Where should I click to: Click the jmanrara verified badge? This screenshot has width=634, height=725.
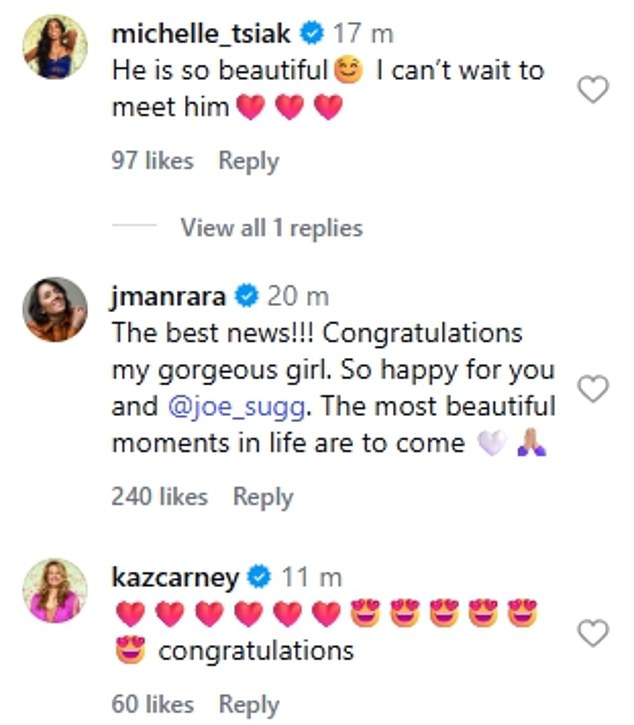click(247, 296)
